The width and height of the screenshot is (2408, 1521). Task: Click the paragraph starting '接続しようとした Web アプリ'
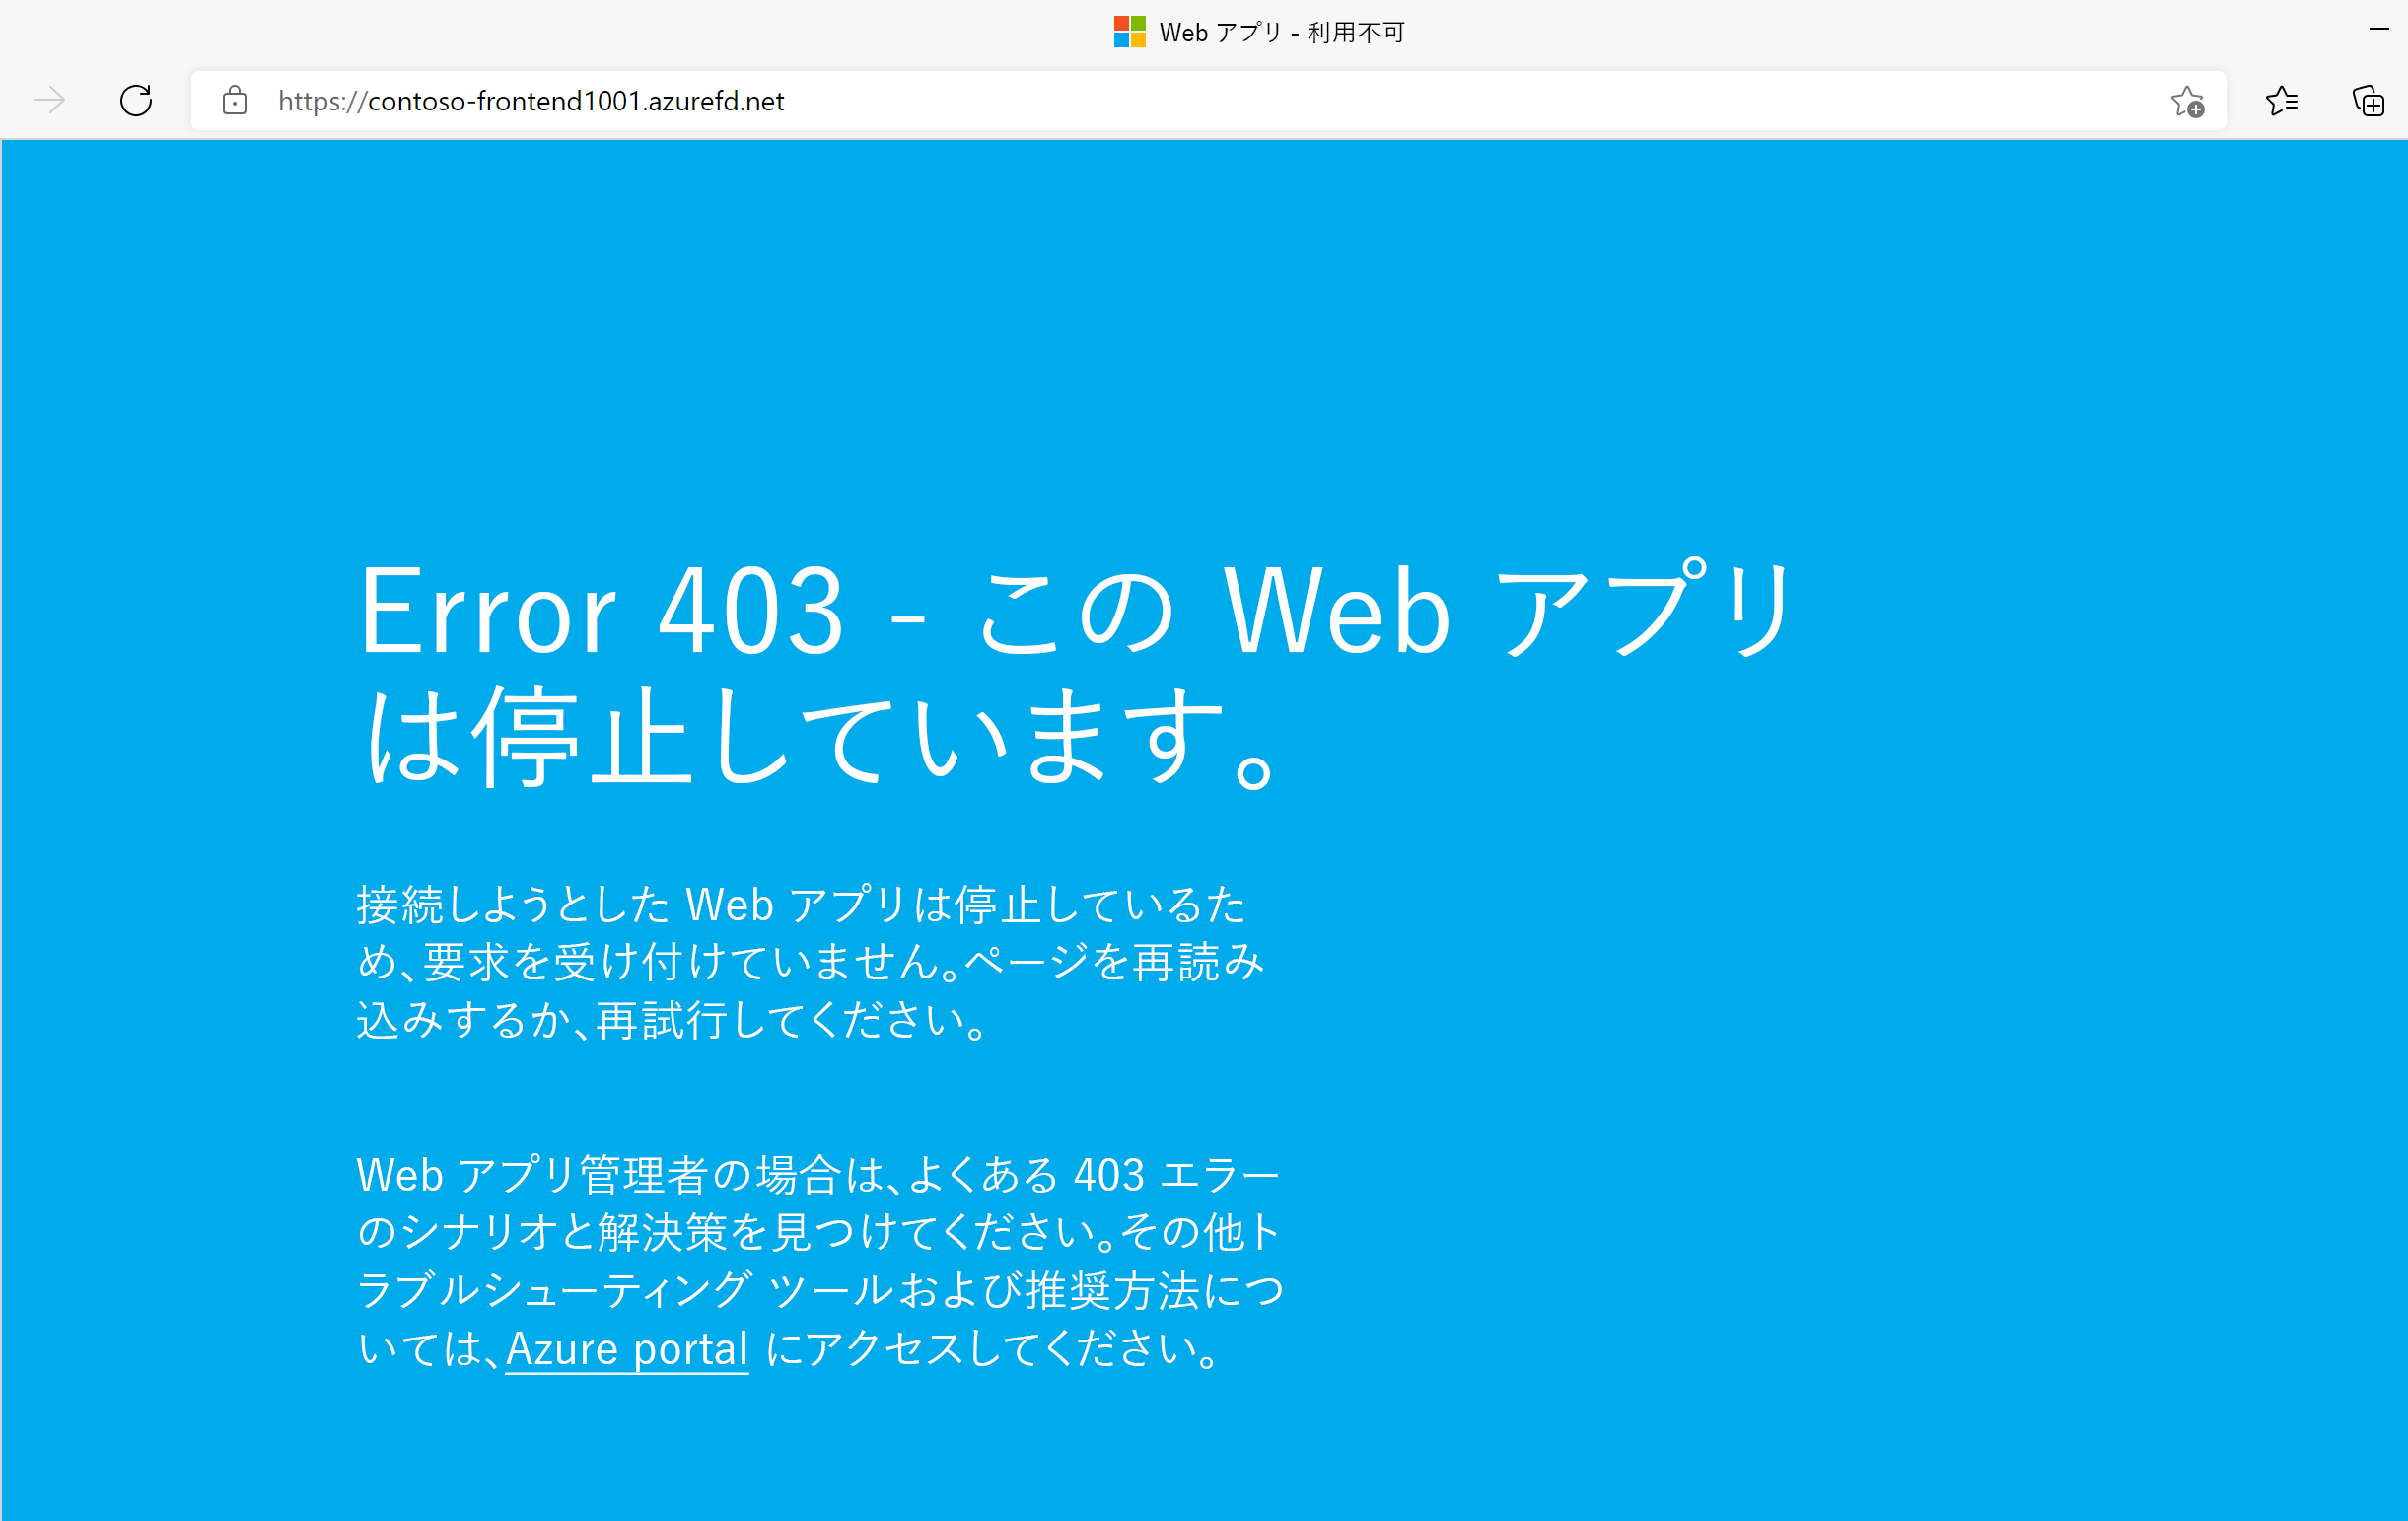pos(811,962)
